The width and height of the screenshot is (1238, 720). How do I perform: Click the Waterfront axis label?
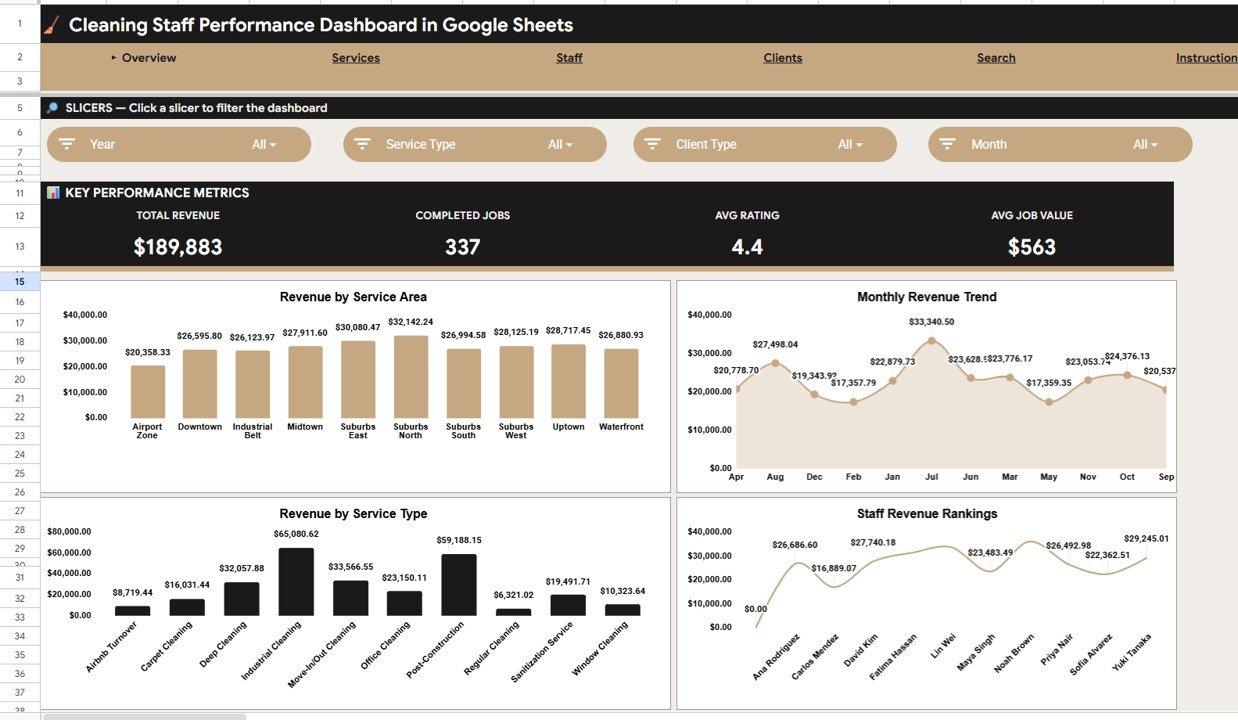click(x=621, y=427)
